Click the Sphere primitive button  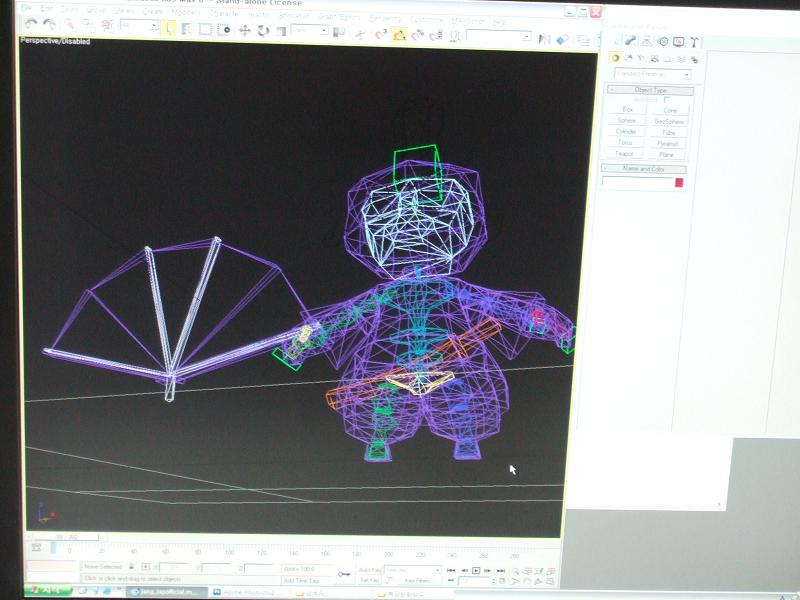[x=627, y=120]
